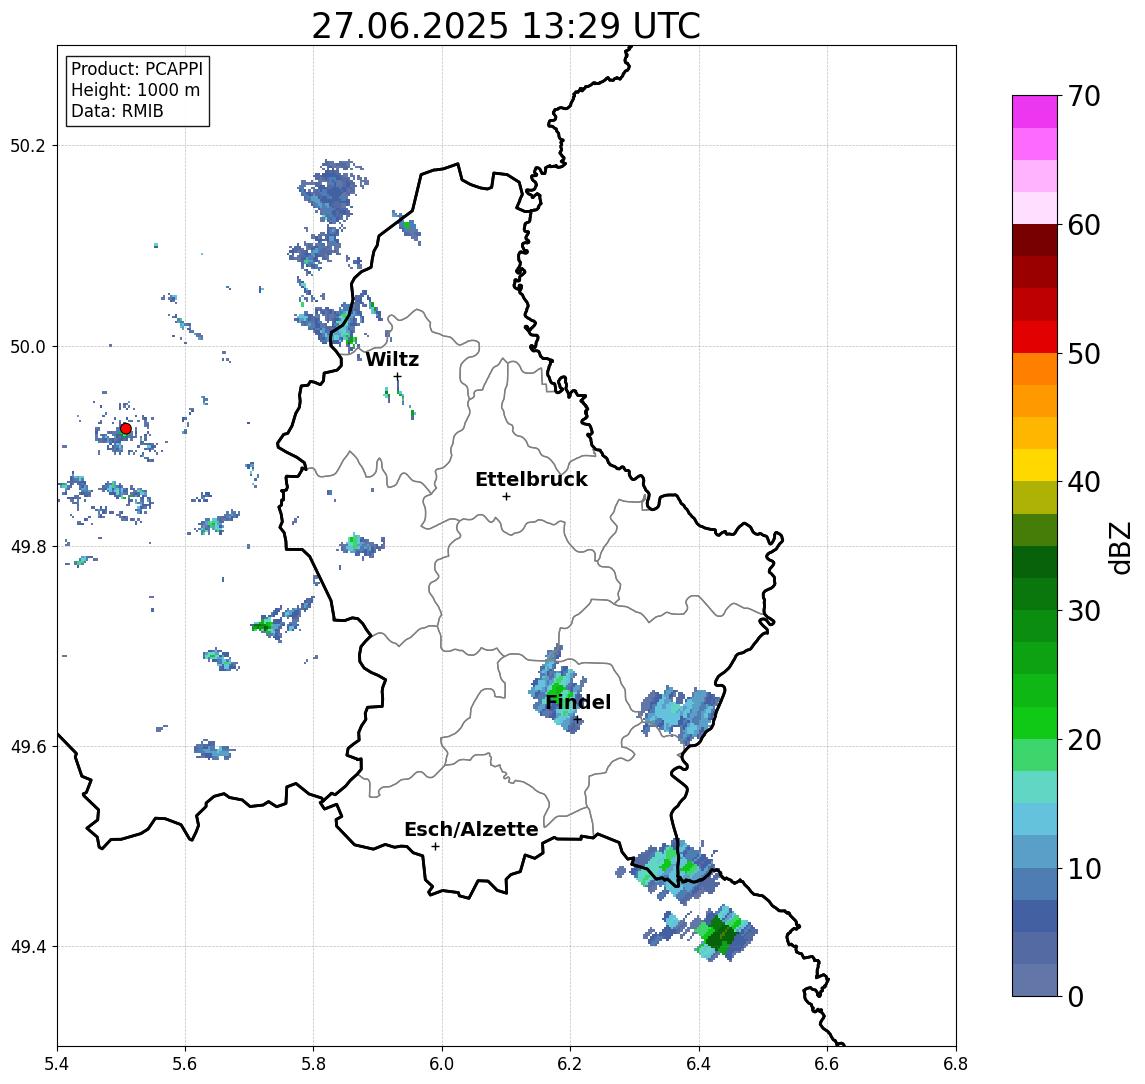1145x1084 pixels.
Task: Click the latitude axis label 49.6
Action: [x=28, y=747]
